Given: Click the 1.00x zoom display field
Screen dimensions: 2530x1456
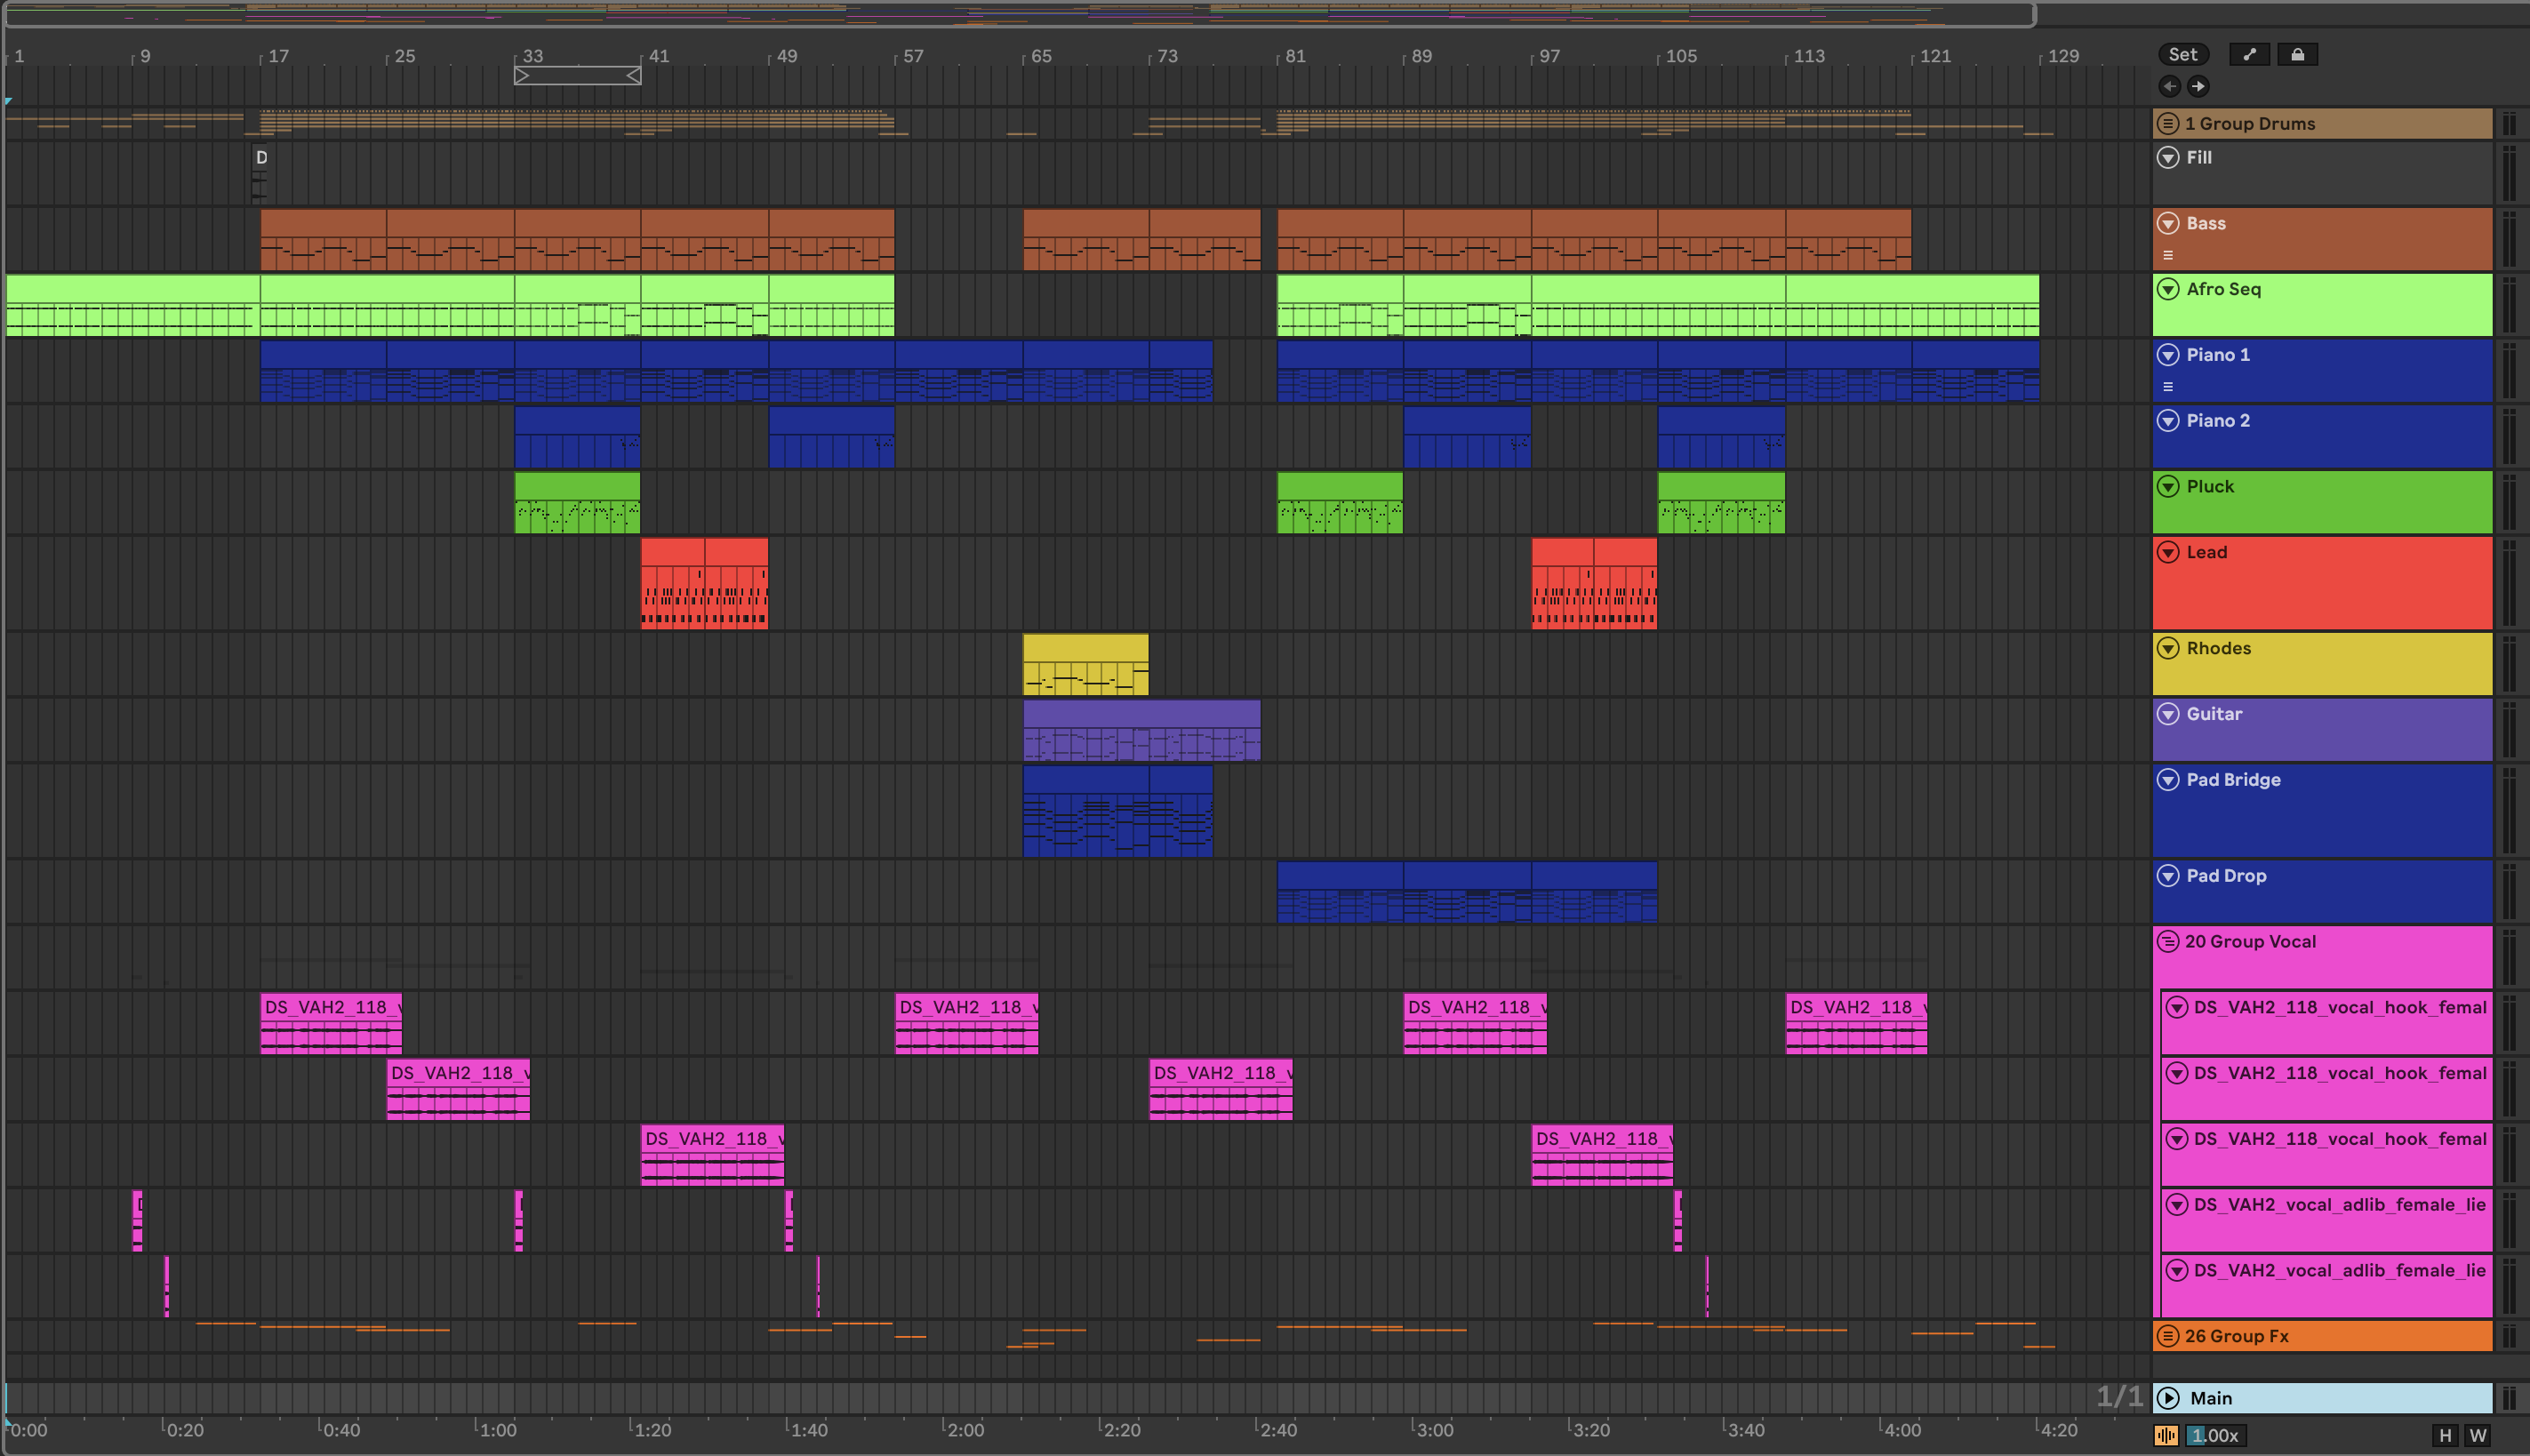Looking at the screenshot, I should (2215, 1436).
